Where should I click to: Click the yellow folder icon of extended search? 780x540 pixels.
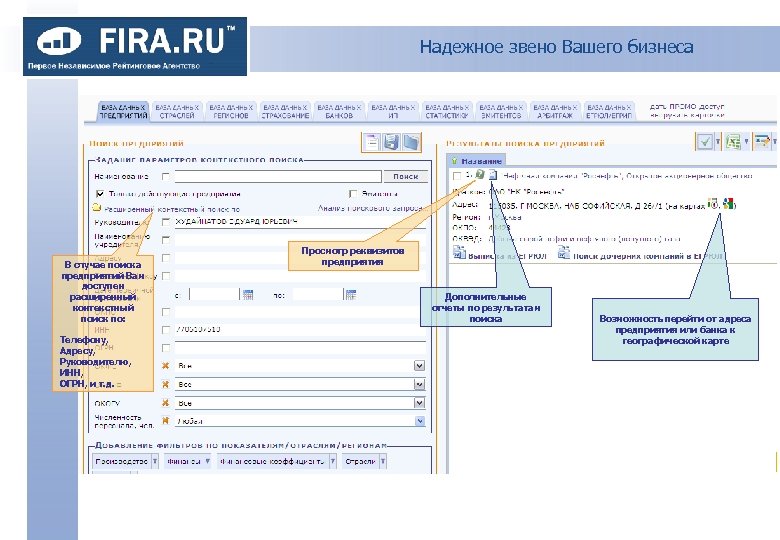(x=97, y=208)
